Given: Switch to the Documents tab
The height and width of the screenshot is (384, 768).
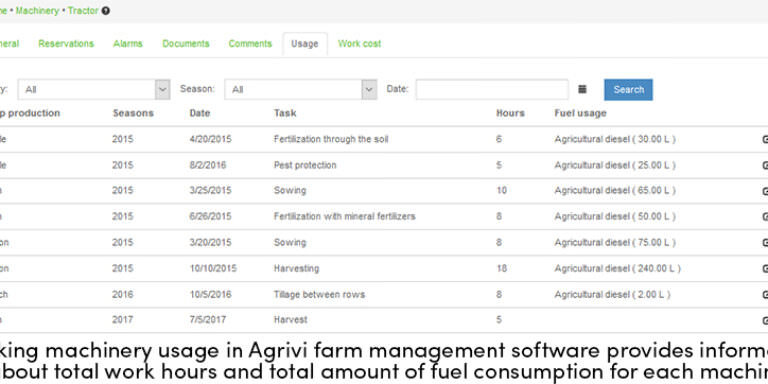Looking at the screenshot, I should [x=186, y=44].
